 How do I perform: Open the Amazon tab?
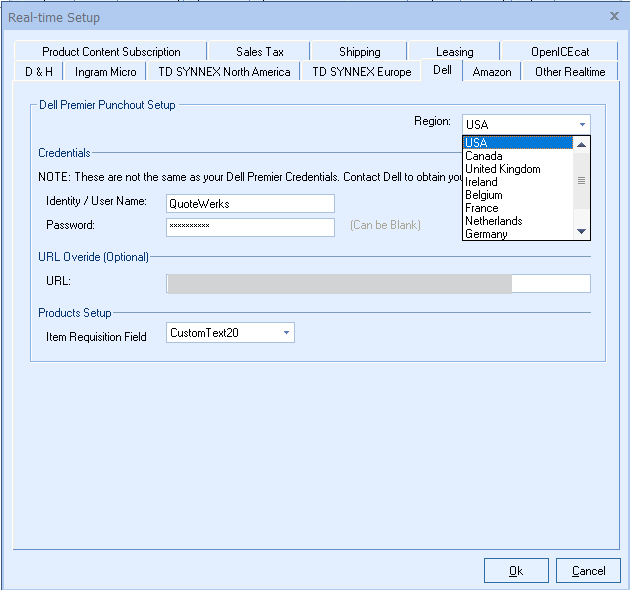(x=492, y=72)
